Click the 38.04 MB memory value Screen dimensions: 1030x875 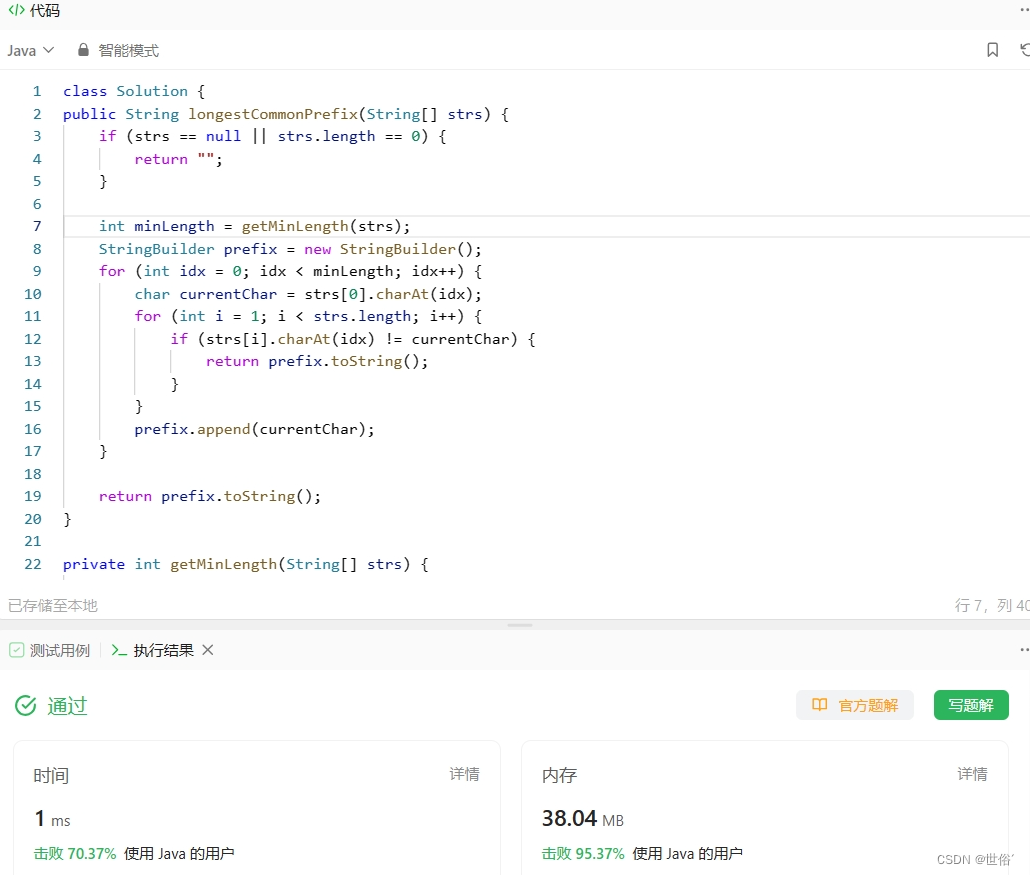click(583, 819)
